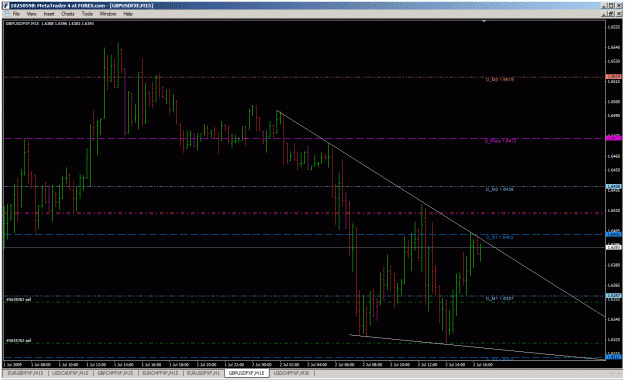This screenshot has width=625, height=380.
Task: Click the GBPUSDFXF,M15 price header in chart corner
Action: 49,24
